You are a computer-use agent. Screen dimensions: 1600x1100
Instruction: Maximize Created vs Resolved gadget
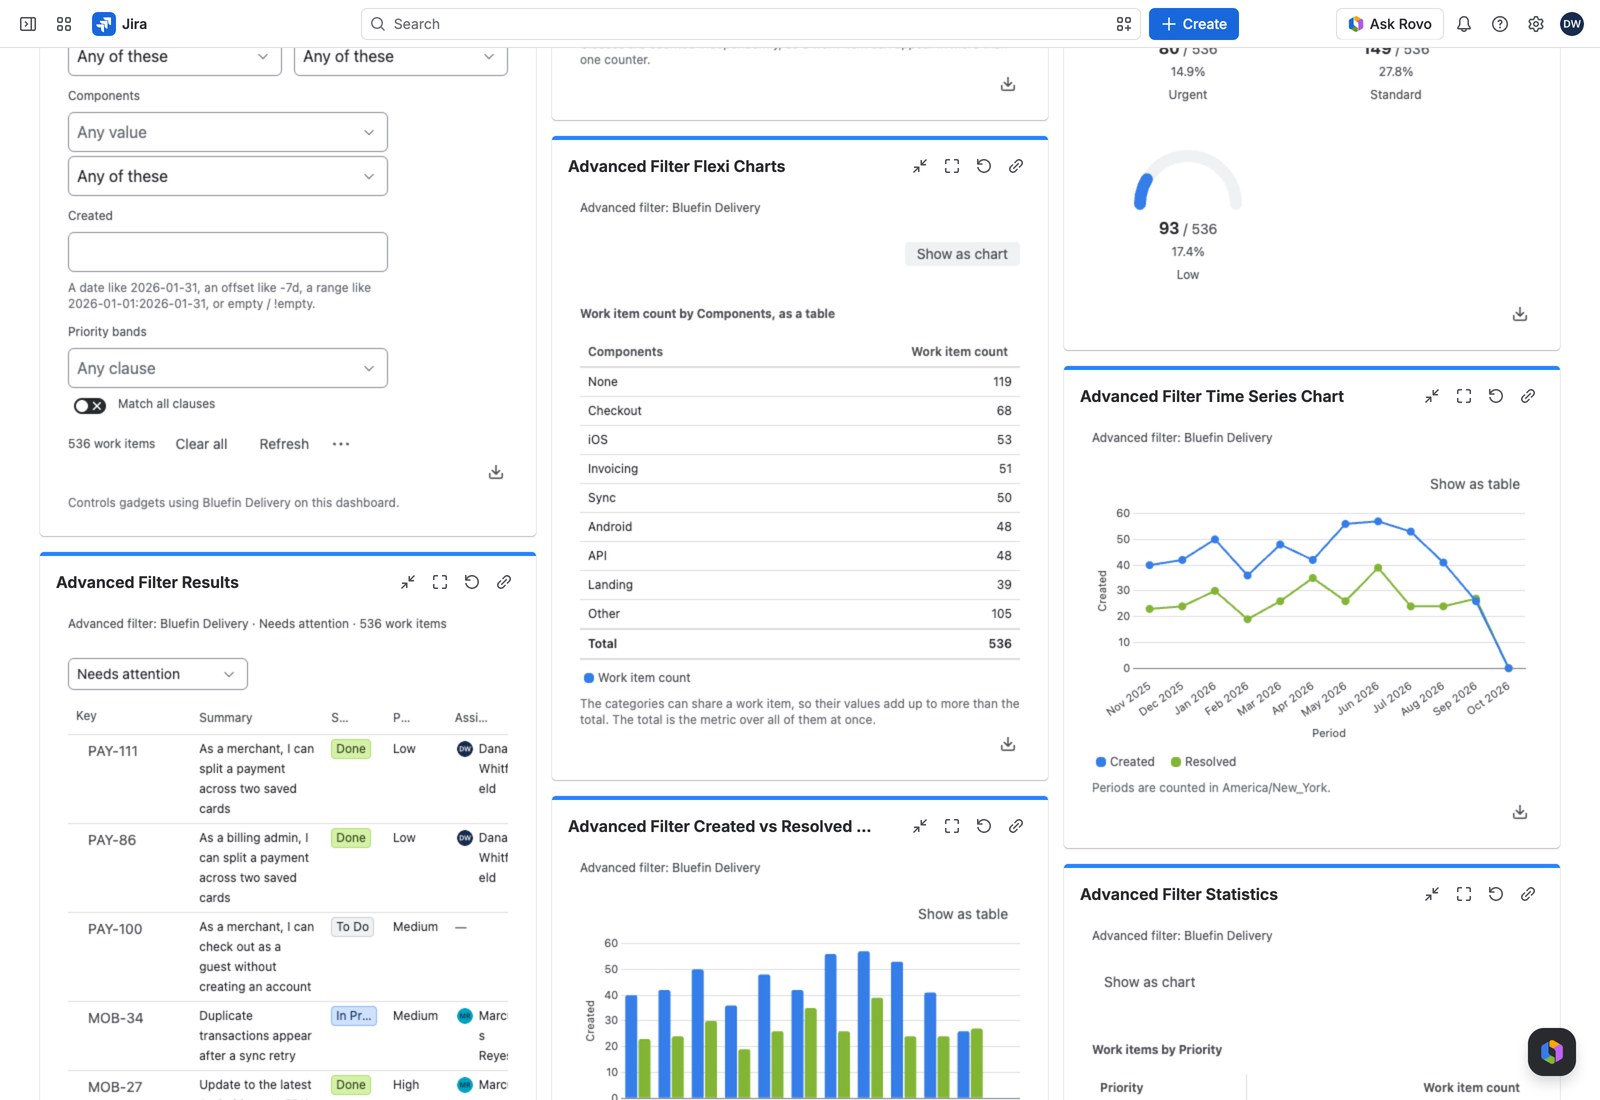click(952, 826)
